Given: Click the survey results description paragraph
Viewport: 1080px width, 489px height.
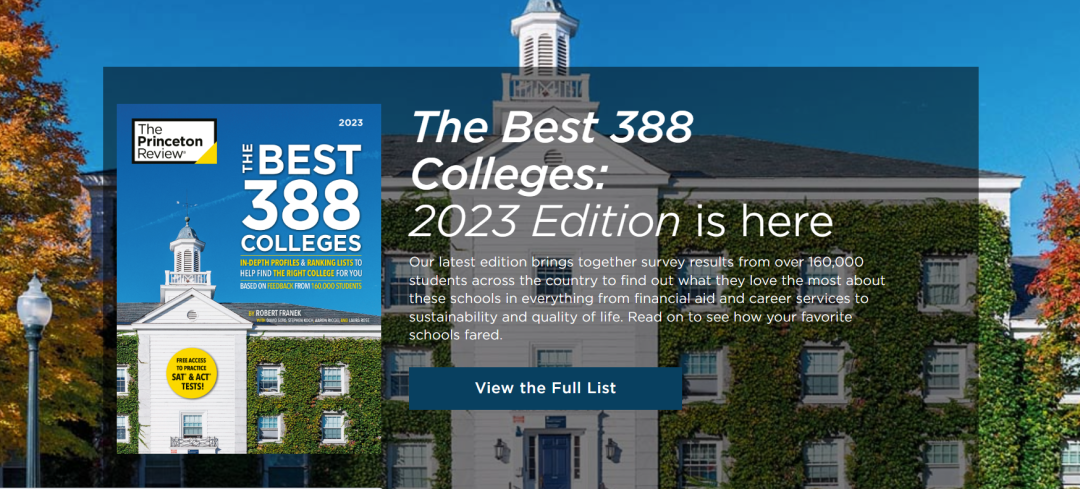Looking at the screenshot, I should point(647,298).
